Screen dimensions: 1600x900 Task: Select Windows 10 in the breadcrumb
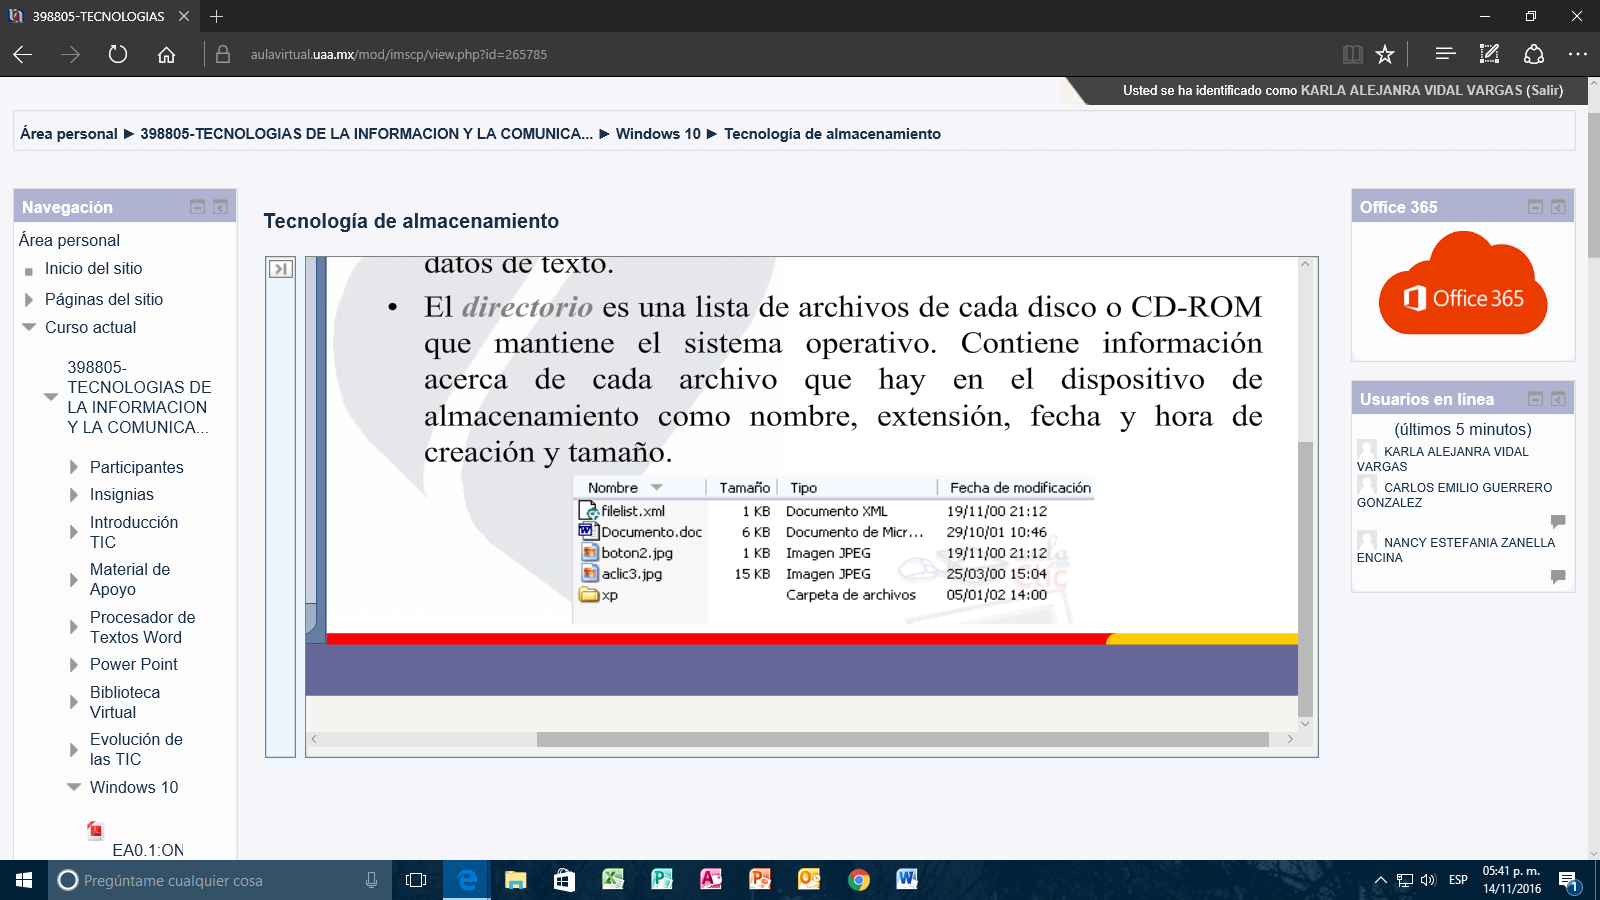(x=658, y=134)
